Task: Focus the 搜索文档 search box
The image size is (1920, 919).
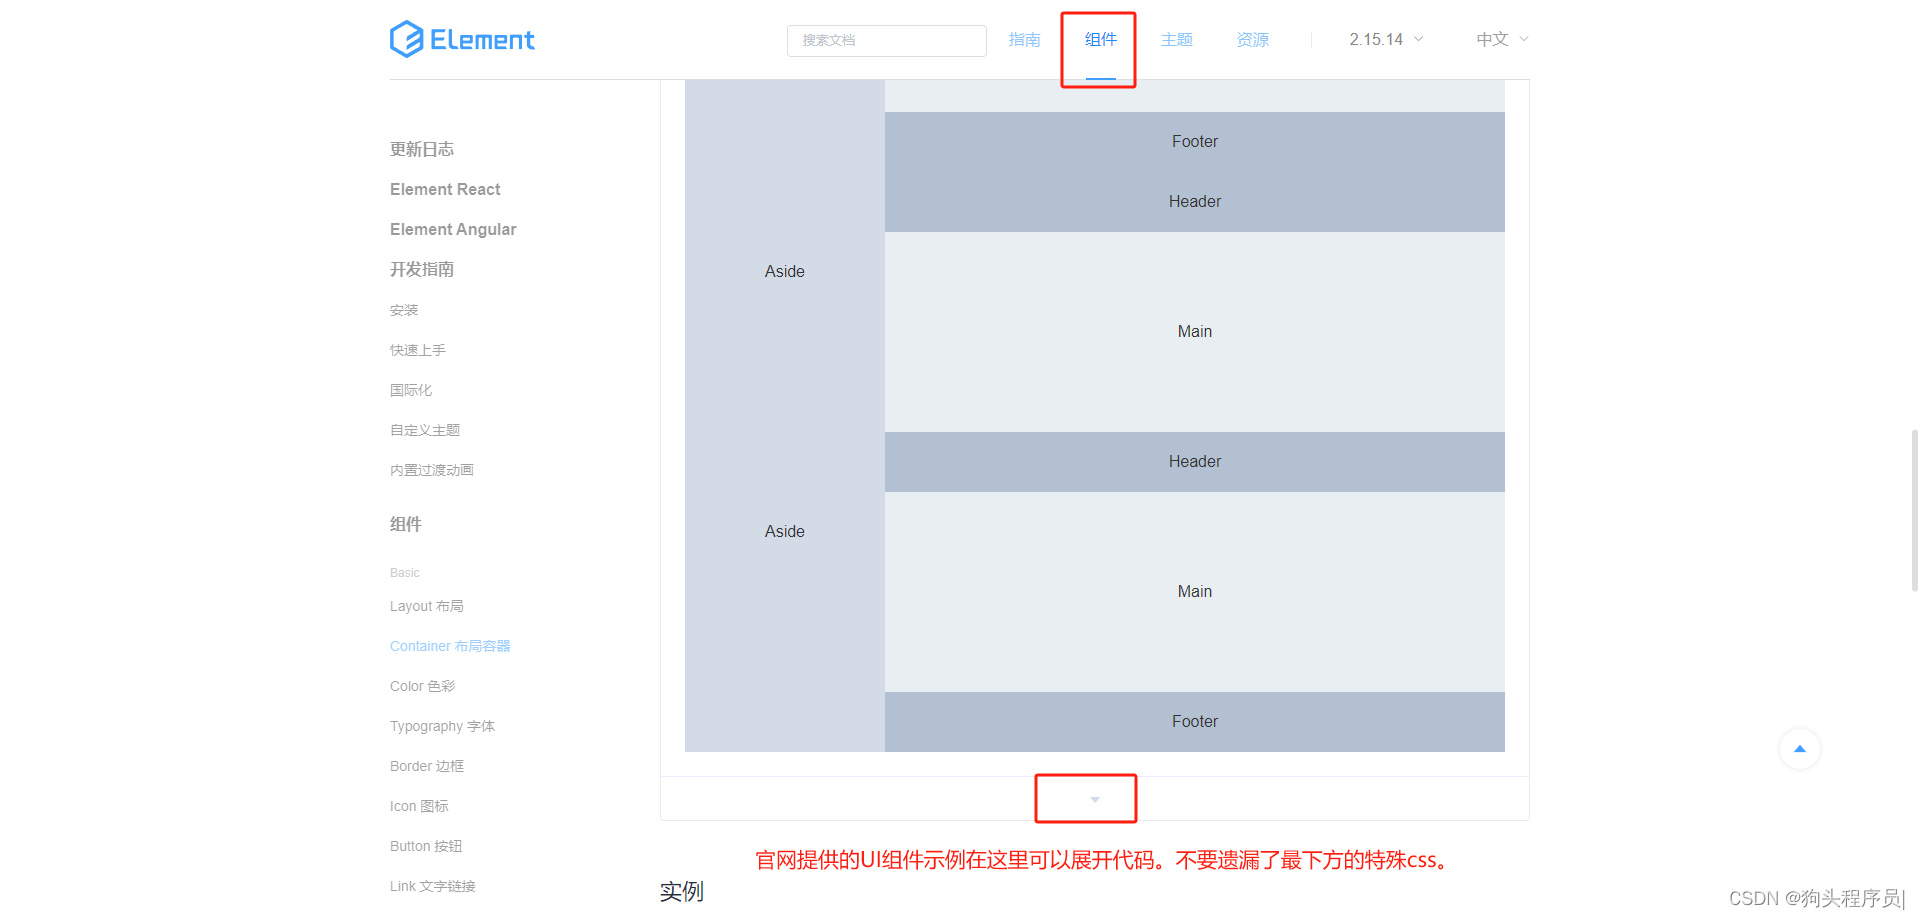Action: [x=887, y=41]
